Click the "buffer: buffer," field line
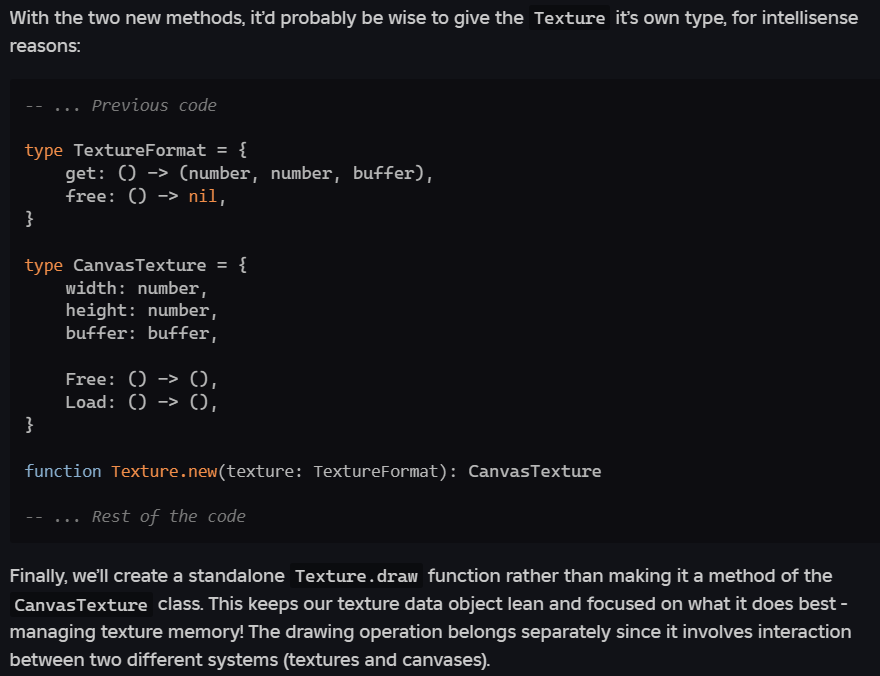Viewport: 880px width, 676px height. (x=141, y=333)
